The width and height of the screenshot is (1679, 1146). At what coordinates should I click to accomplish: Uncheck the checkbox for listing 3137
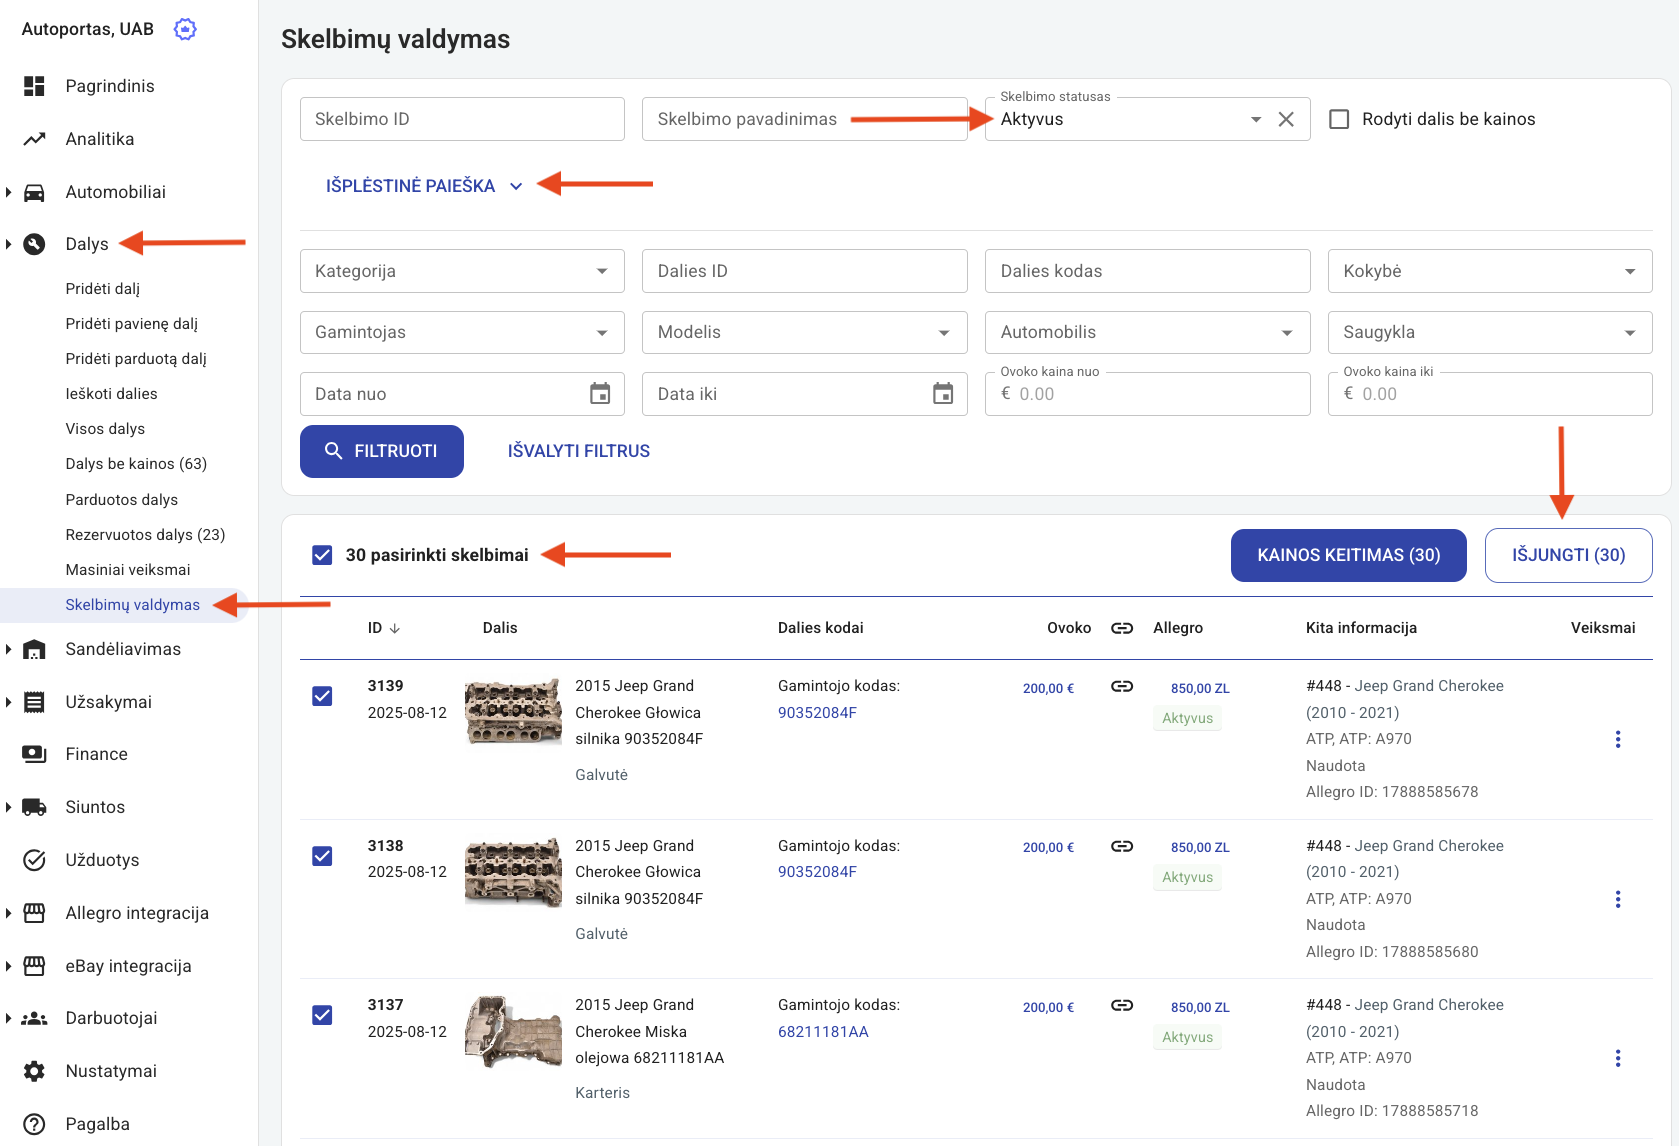click(322, 1015)
